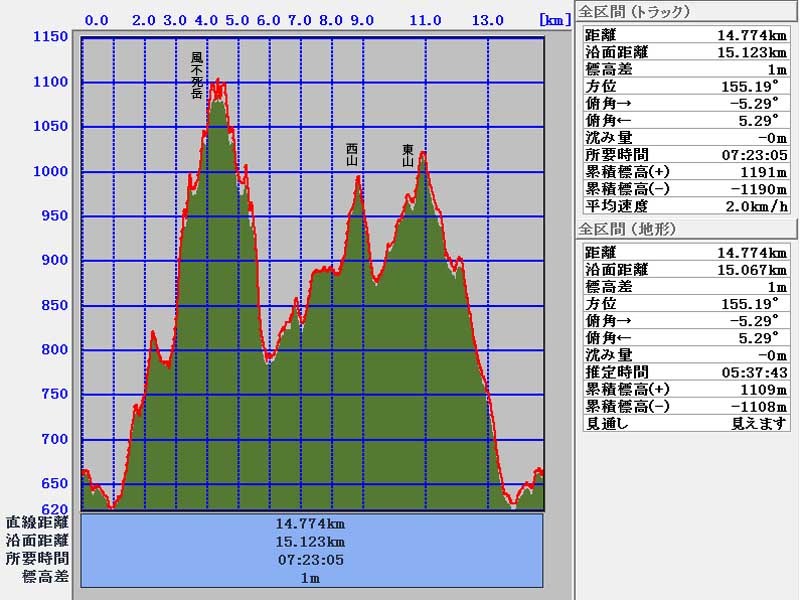800x600 pixels.
Task: Click the 風不死岳 peak label on the chart
Action: [x=197, y=75]
